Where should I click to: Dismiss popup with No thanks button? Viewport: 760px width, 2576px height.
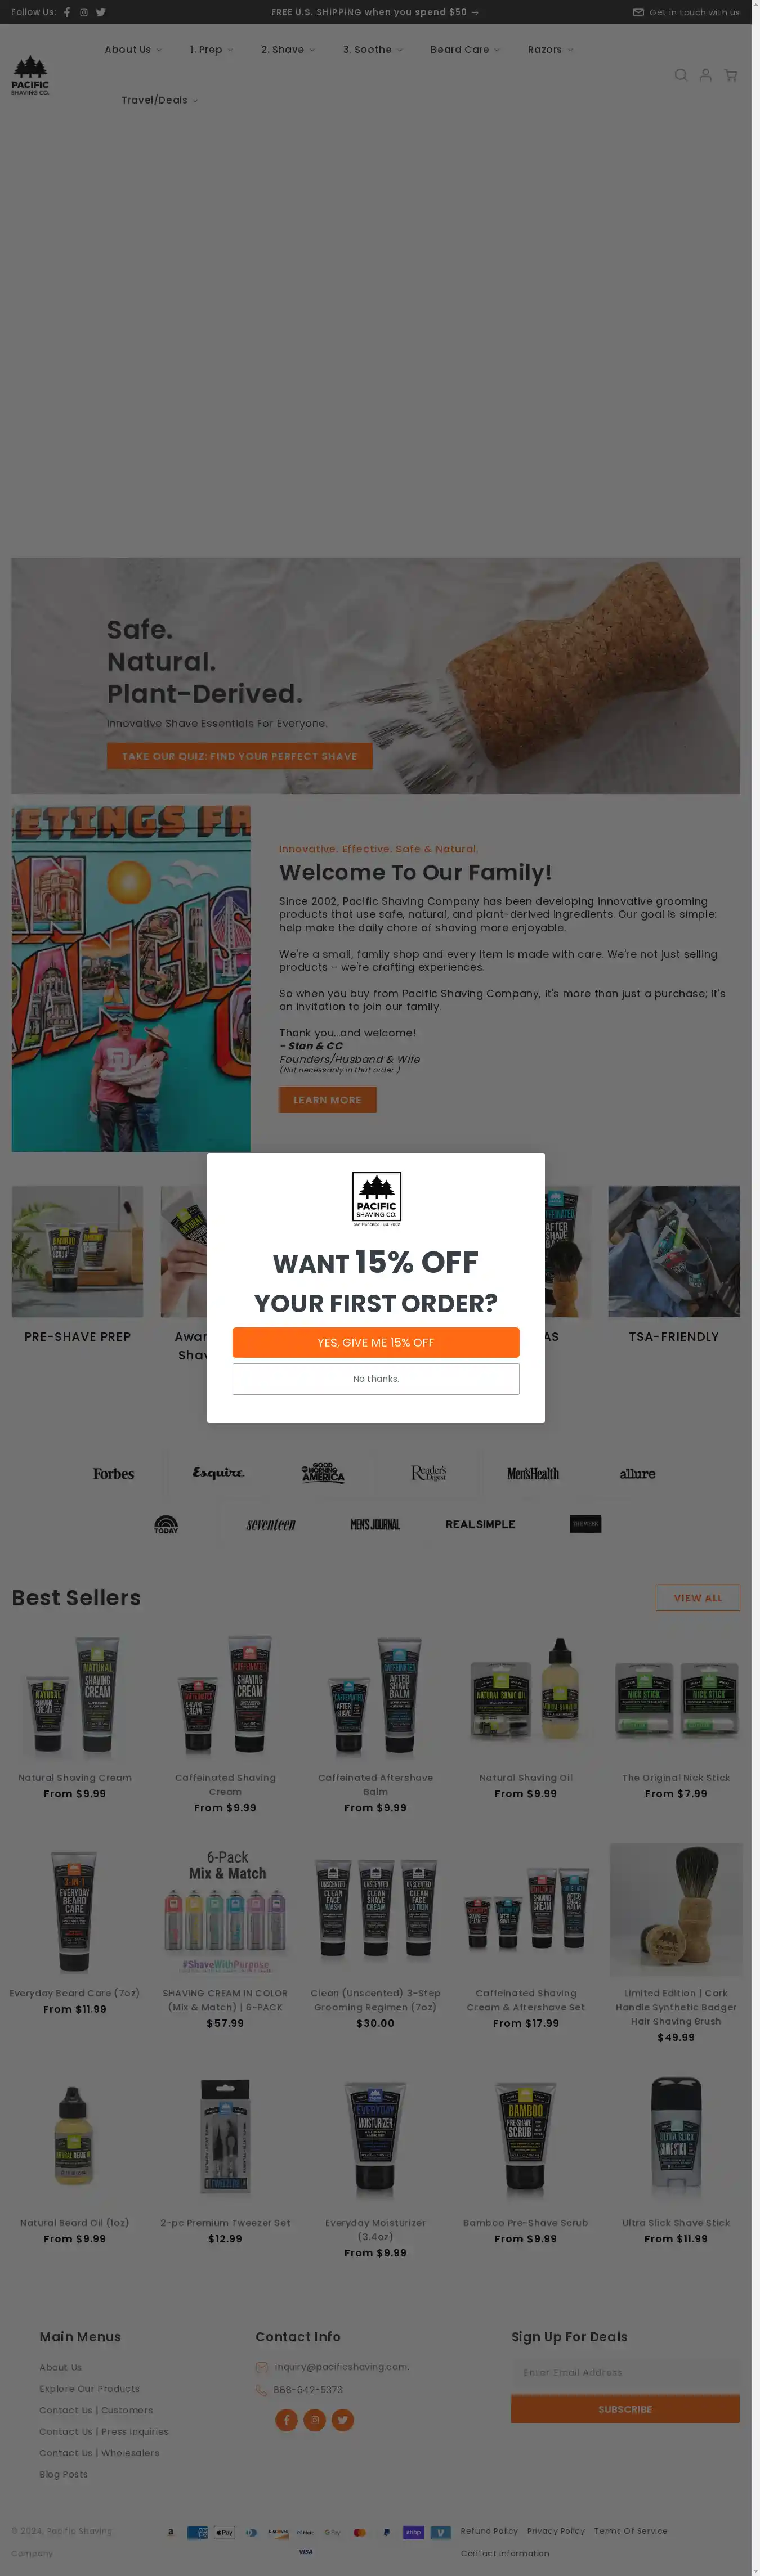(376, 1379)
